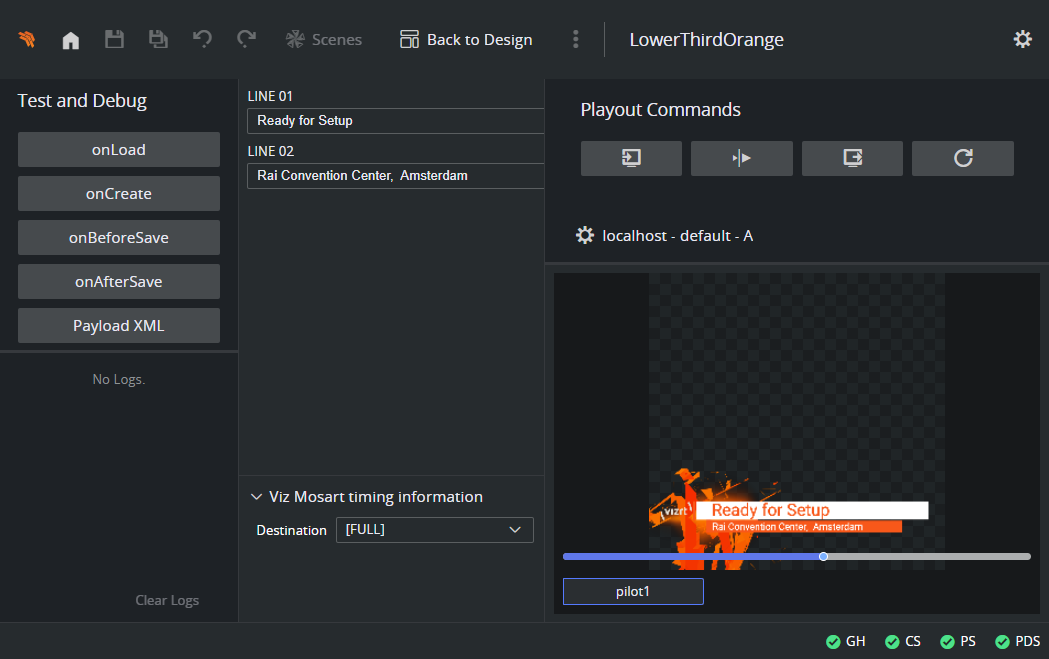1049x659 pixels.
Task: Click the preview timeline slider handle
Action: pyautogui.click(x=823, y=556)
